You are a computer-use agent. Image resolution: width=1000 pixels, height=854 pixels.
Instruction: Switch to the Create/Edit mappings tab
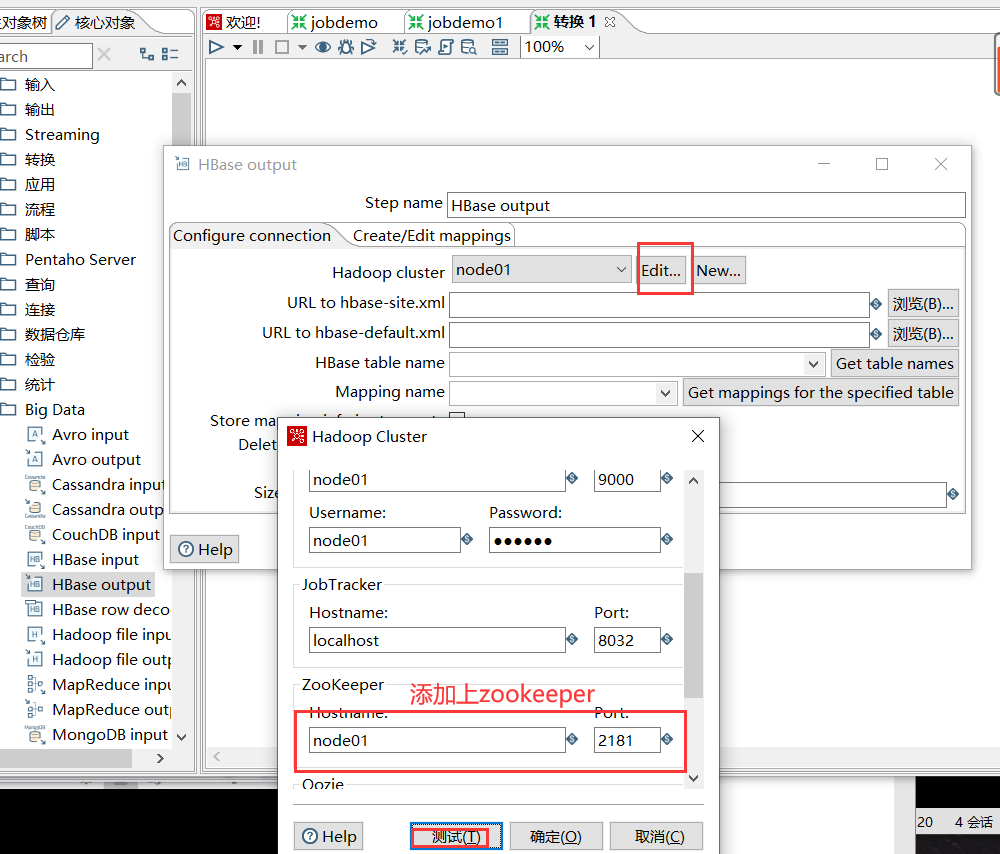click(x=432, y=235)
